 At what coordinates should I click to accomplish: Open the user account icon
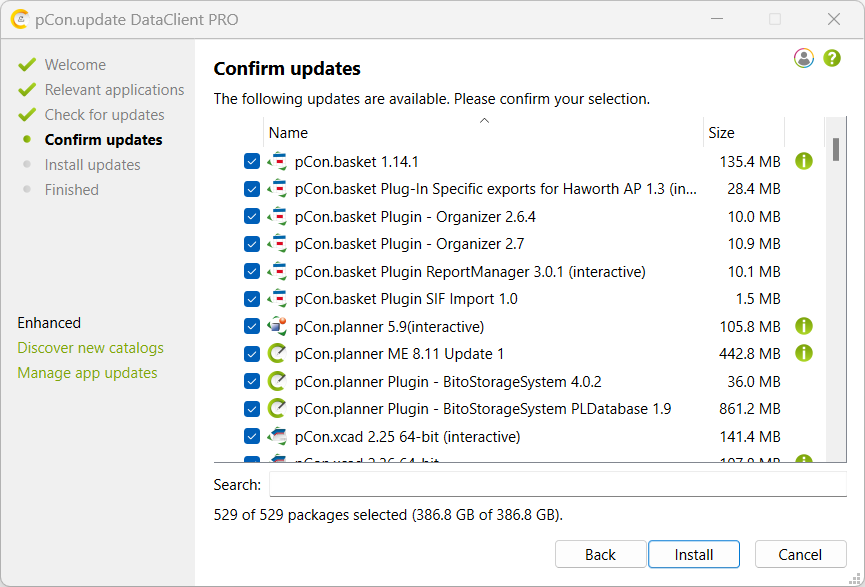(804, 58)
